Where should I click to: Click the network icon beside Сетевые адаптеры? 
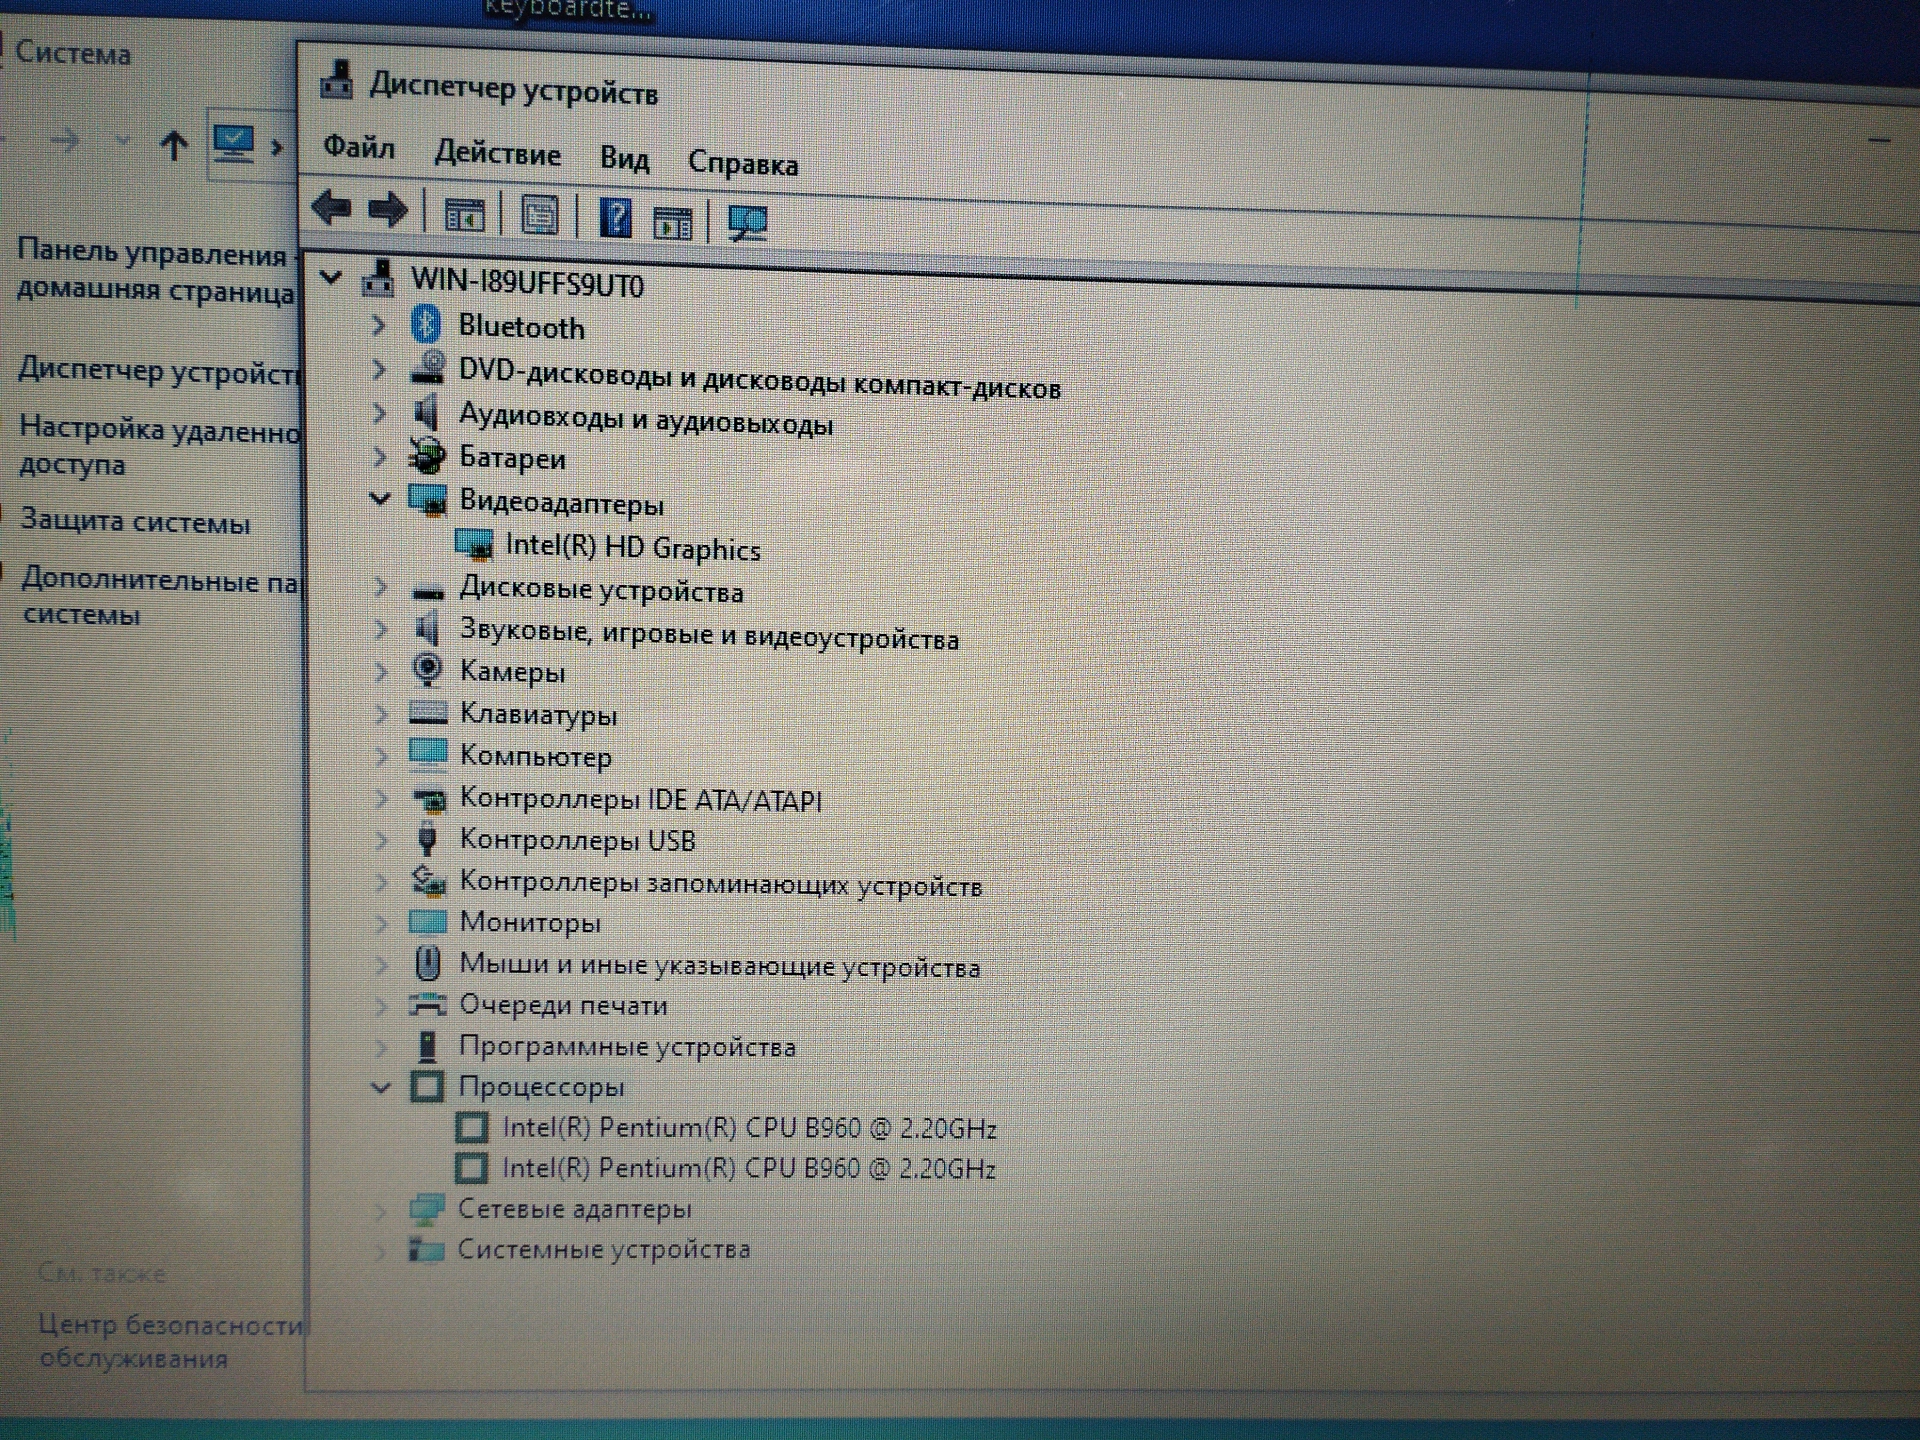(426, 1209)
